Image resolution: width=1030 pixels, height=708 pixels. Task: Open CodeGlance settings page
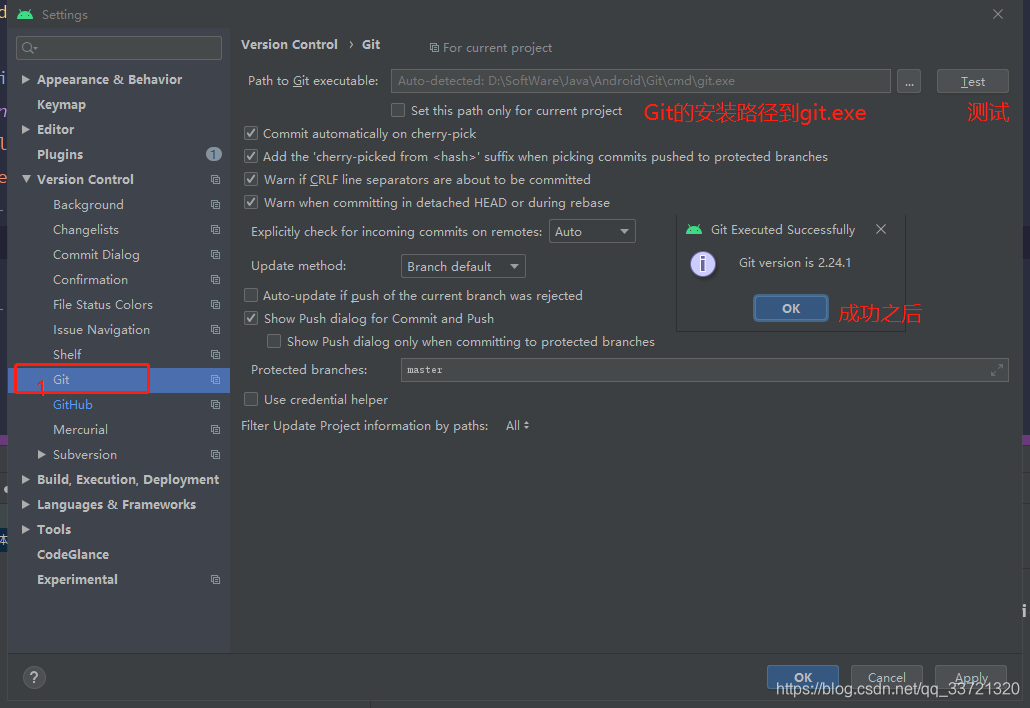click(x=73, y=554)
